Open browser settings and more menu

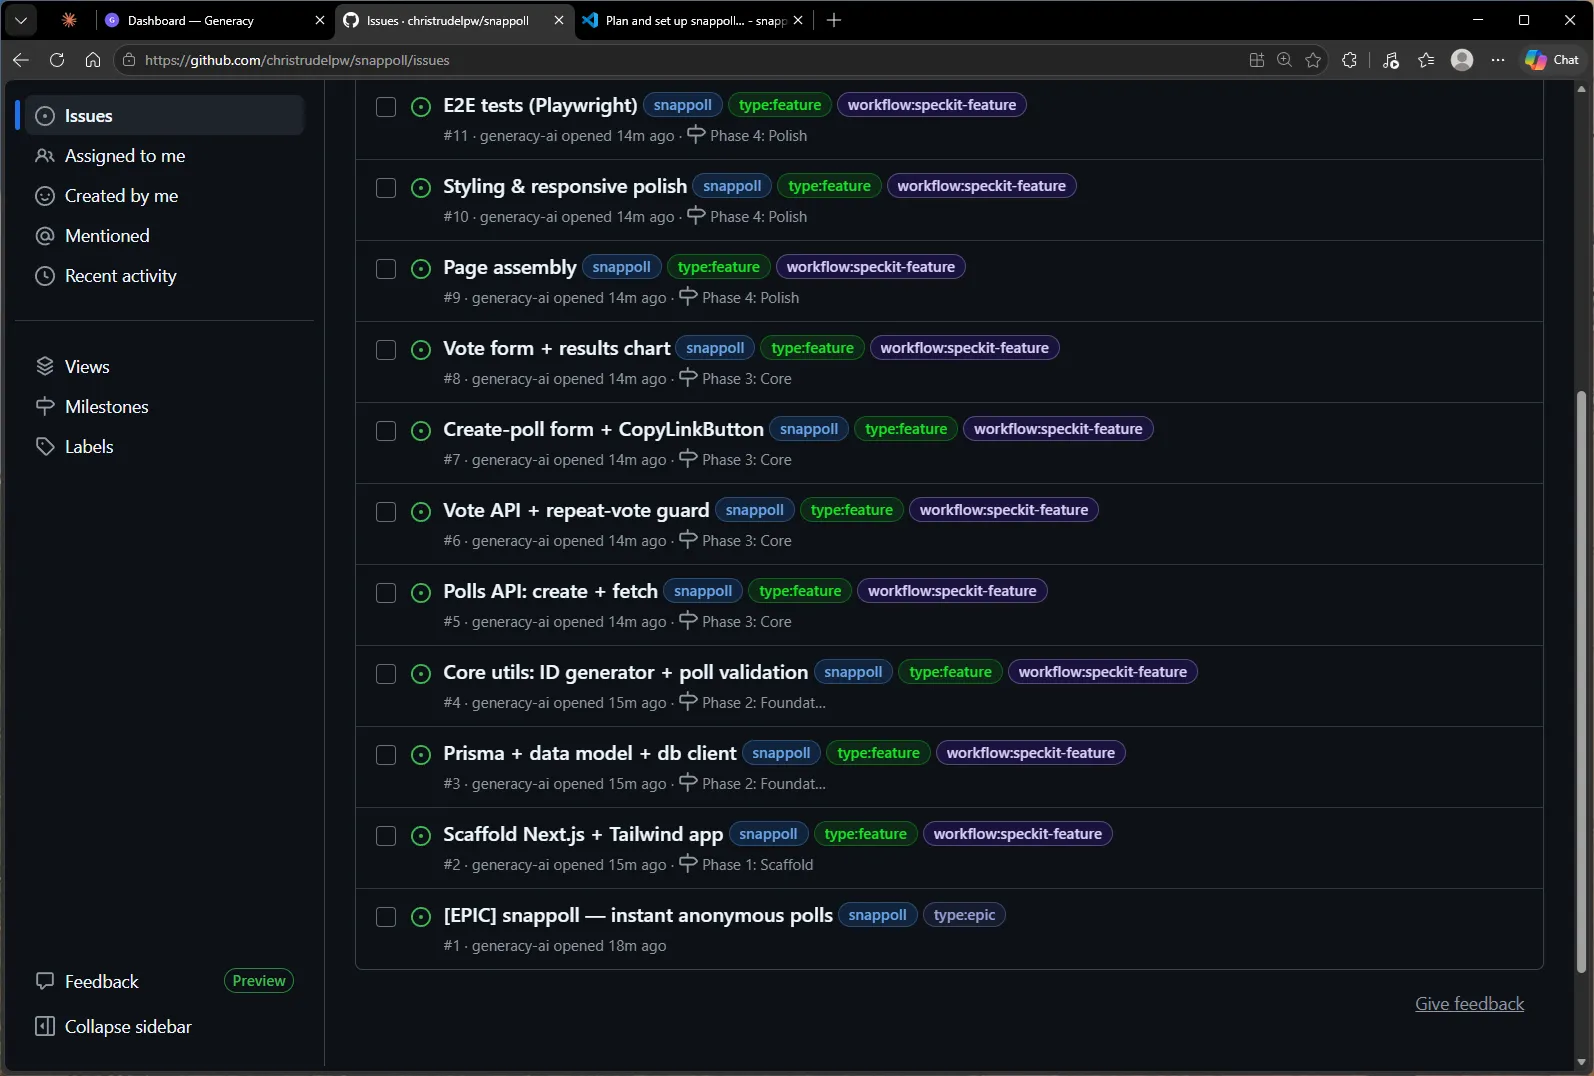point(1498,60)
